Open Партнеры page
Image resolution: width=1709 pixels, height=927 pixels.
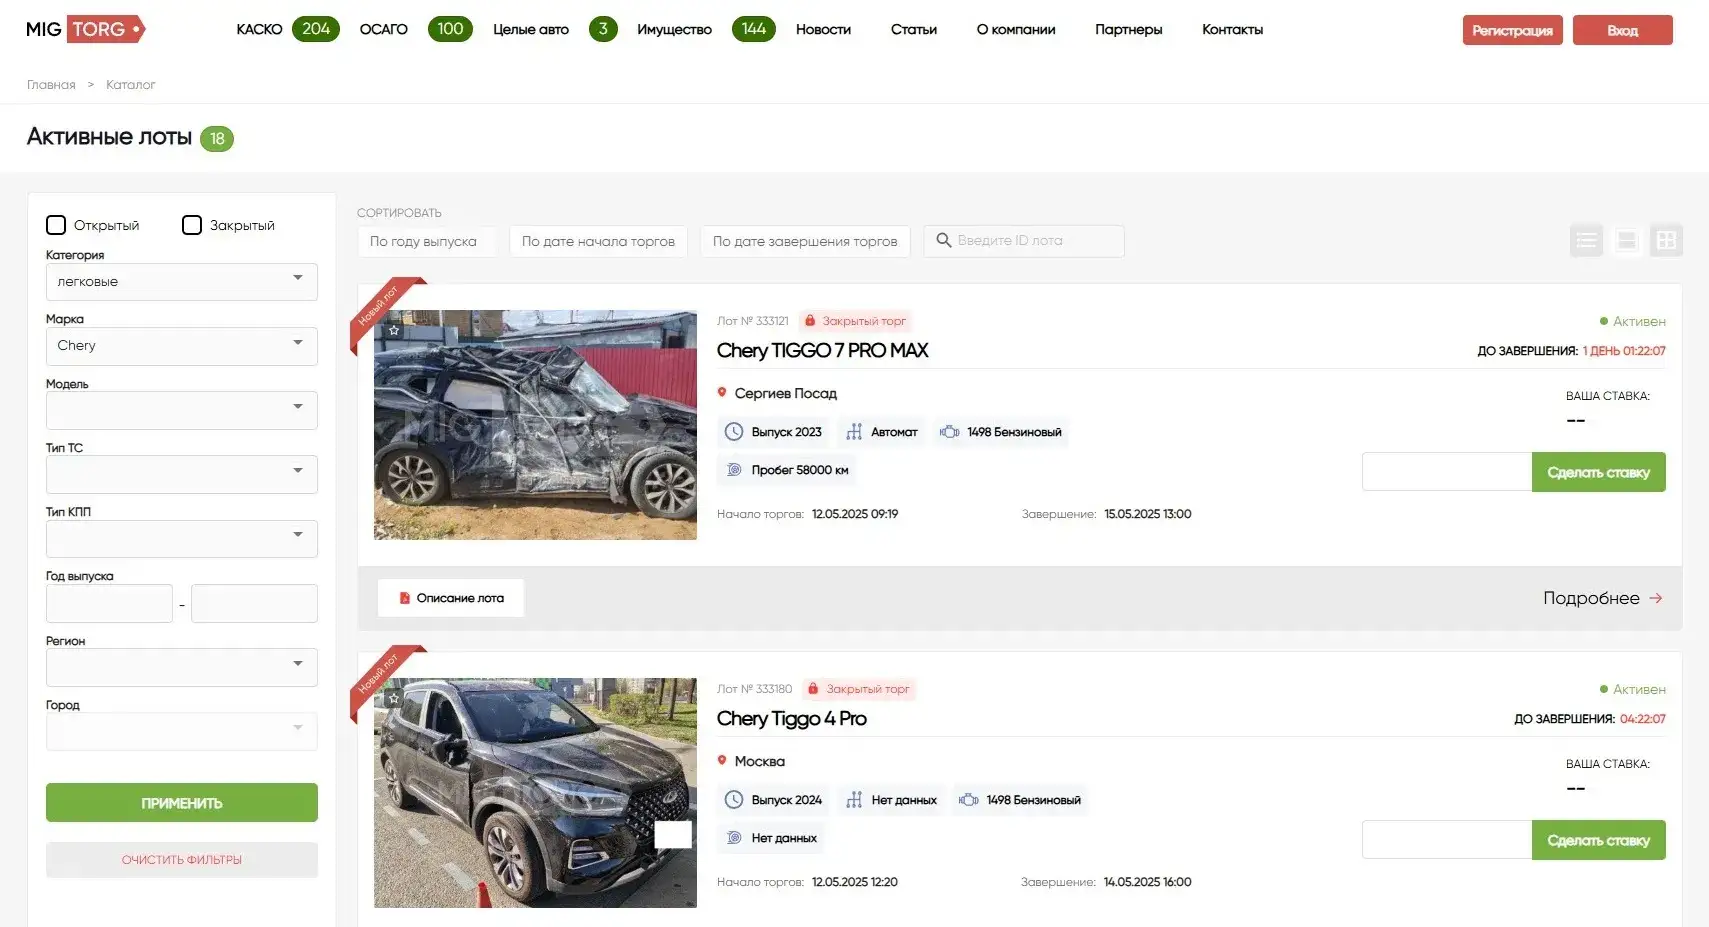click(x=1129, y=29)
